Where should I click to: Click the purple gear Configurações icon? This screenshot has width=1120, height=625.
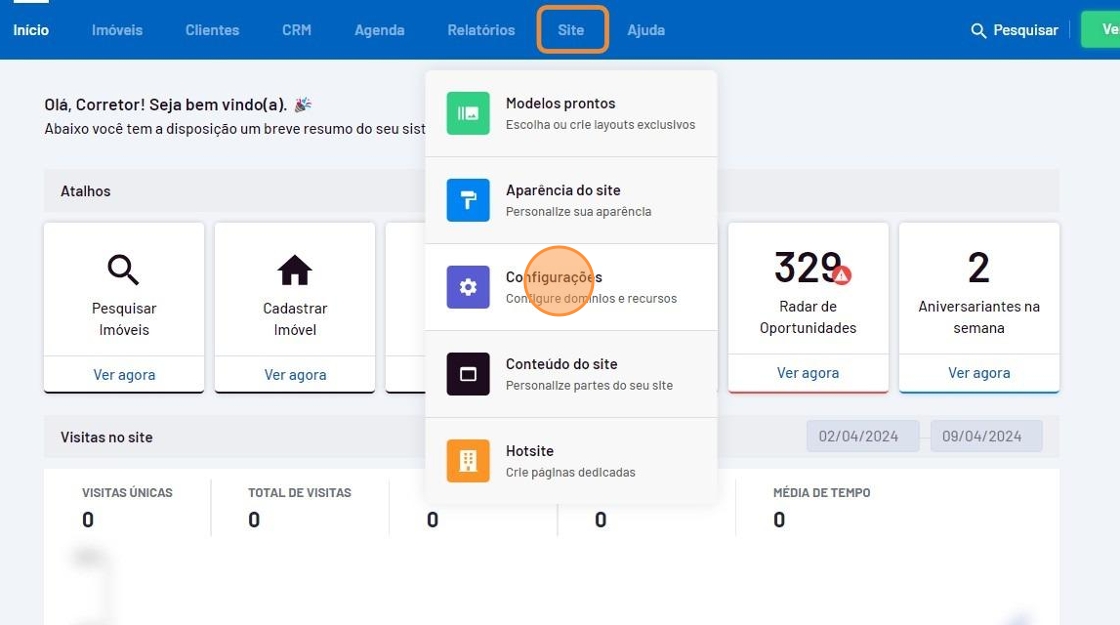468,287
